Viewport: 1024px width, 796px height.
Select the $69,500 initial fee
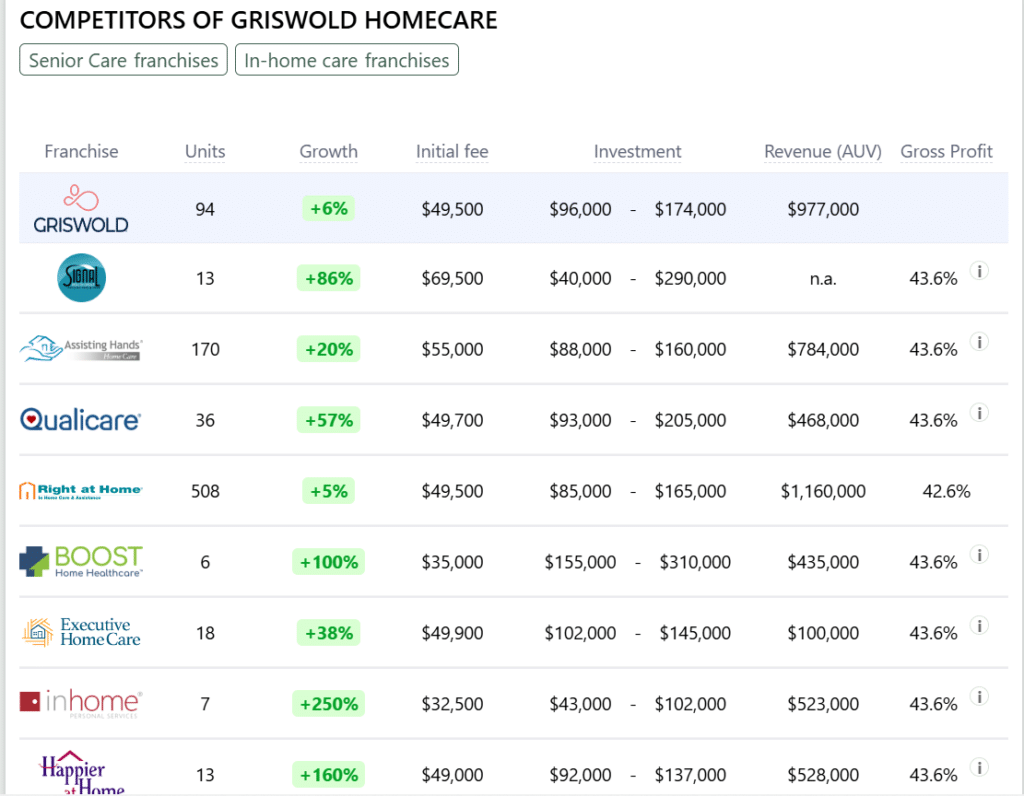[x=452, y=279]
